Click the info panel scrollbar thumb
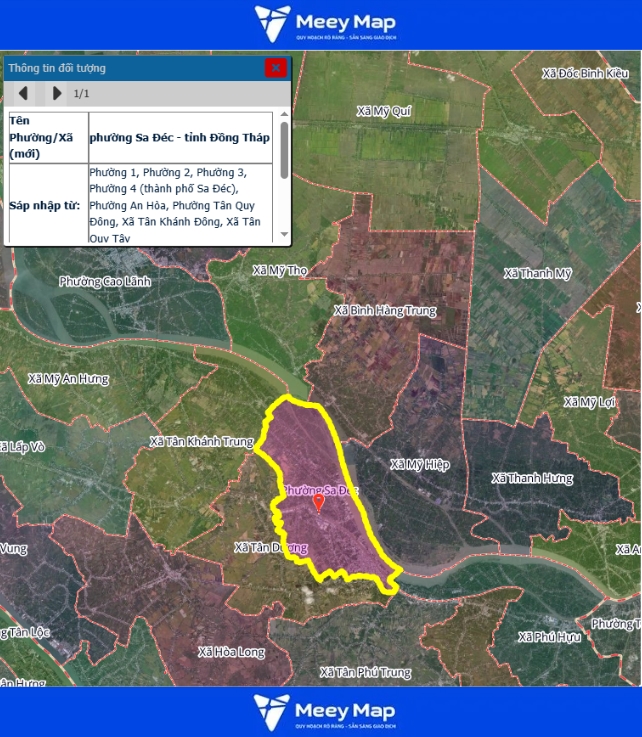The width and height of the screenshot is (642, 737). pos(284,150)
